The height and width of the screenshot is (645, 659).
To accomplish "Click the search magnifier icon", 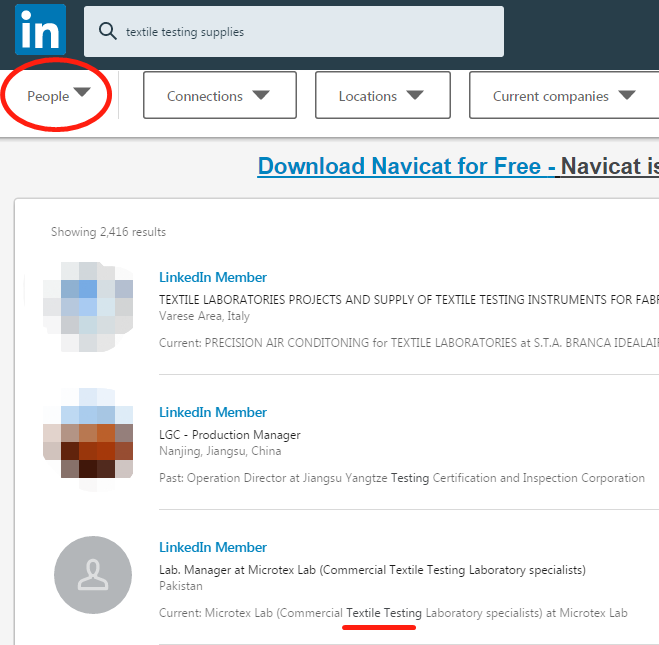I will pyautogui.click(x=108, y=32).
